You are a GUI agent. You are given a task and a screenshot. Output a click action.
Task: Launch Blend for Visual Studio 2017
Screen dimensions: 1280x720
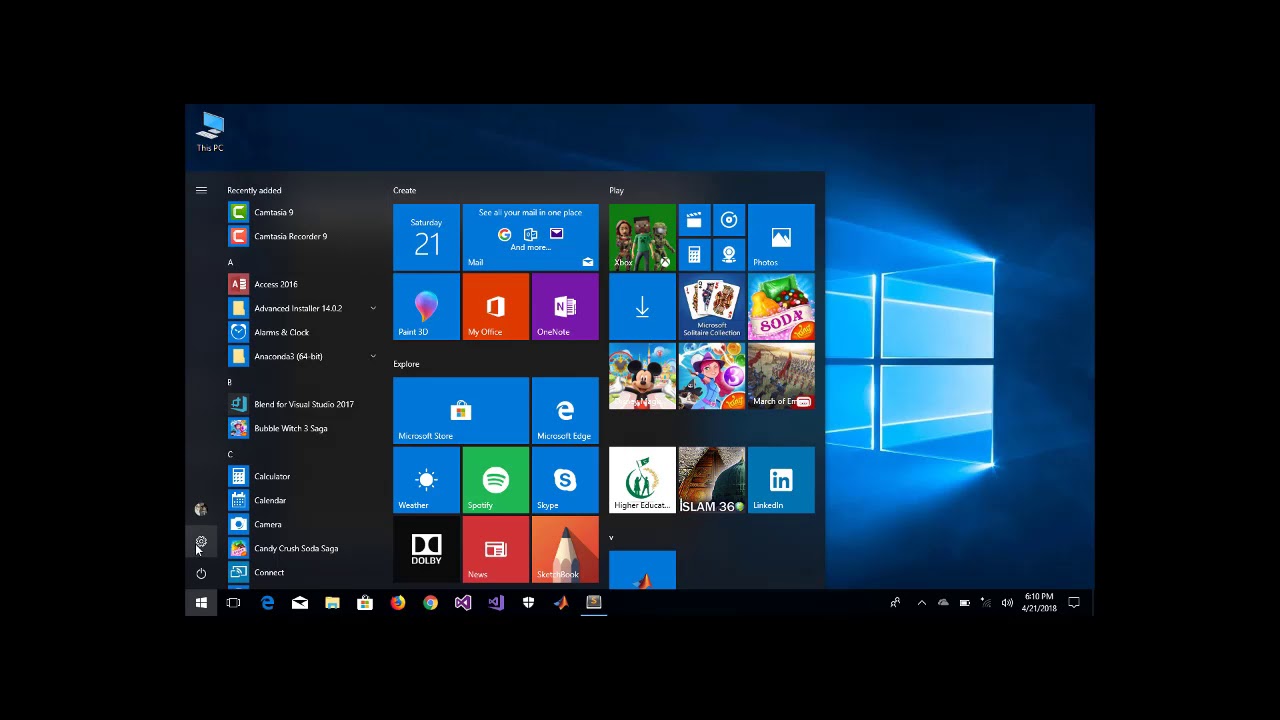tap(304, 404)
